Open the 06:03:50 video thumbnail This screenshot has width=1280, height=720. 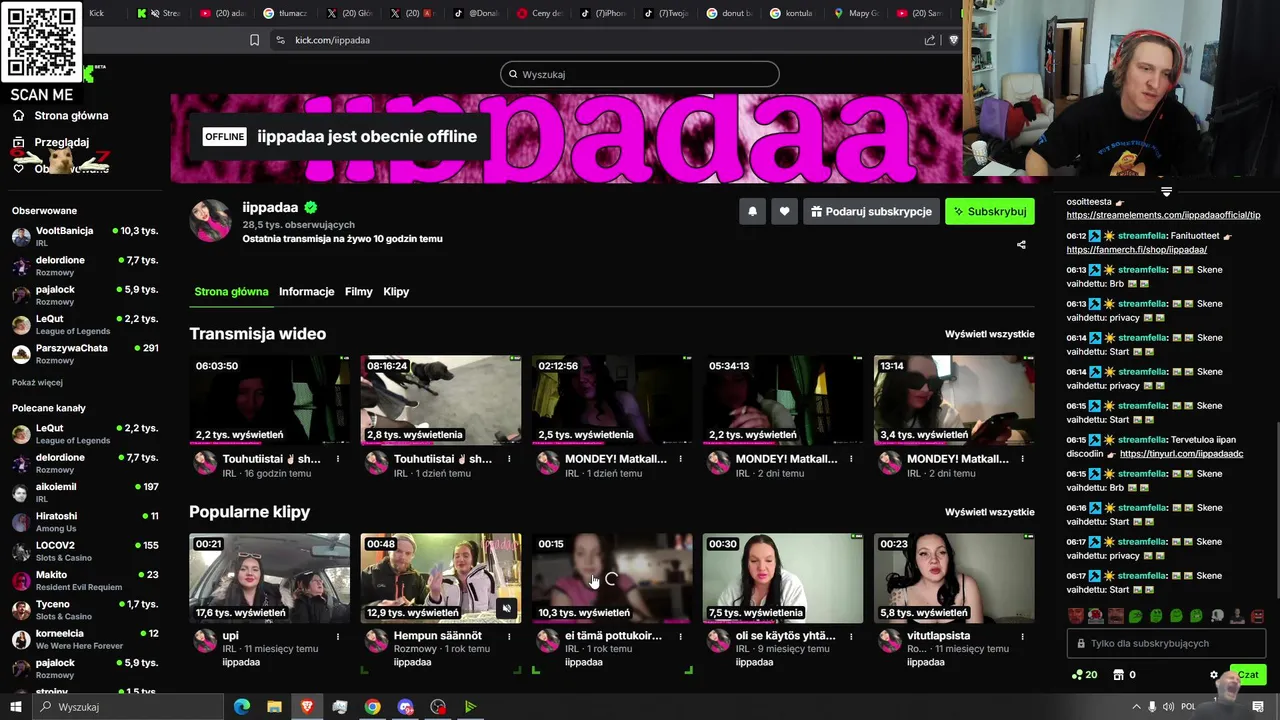click(x=270, y=400)
